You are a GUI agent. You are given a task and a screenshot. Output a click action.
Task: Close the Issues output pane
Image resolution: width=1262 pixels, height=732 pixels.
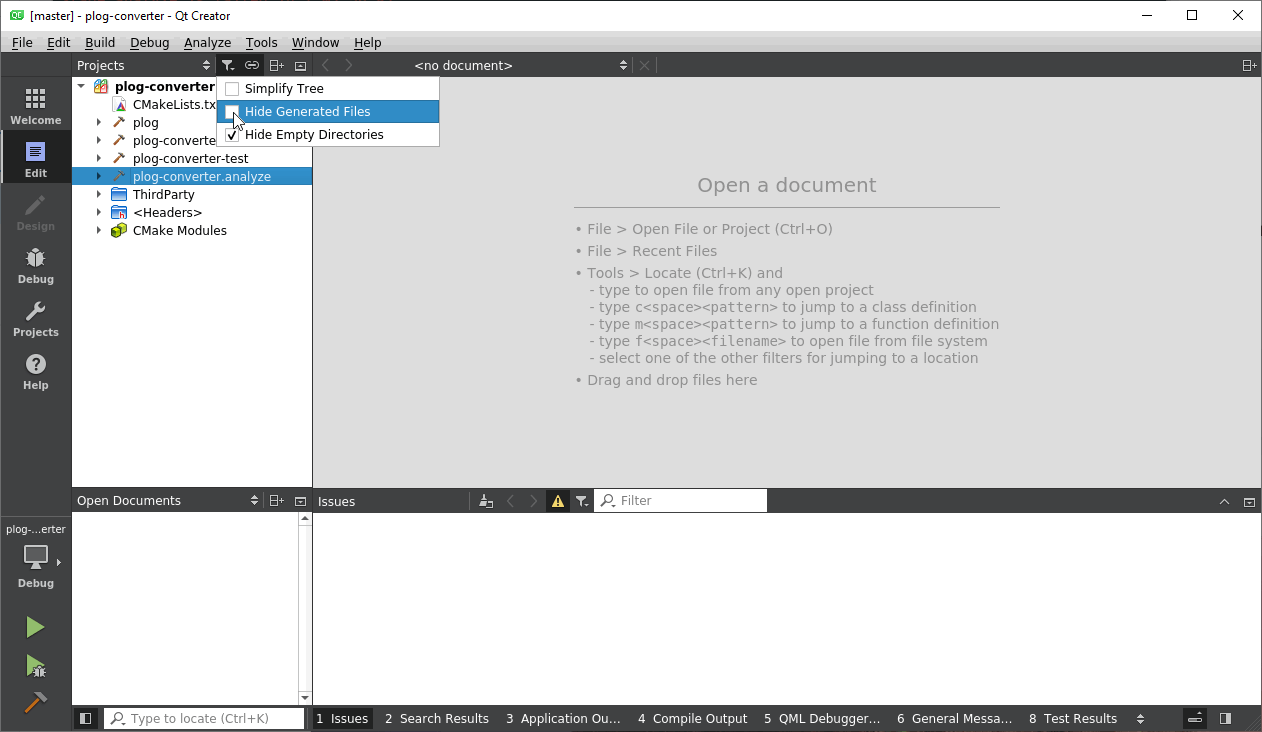(1249, 501)
